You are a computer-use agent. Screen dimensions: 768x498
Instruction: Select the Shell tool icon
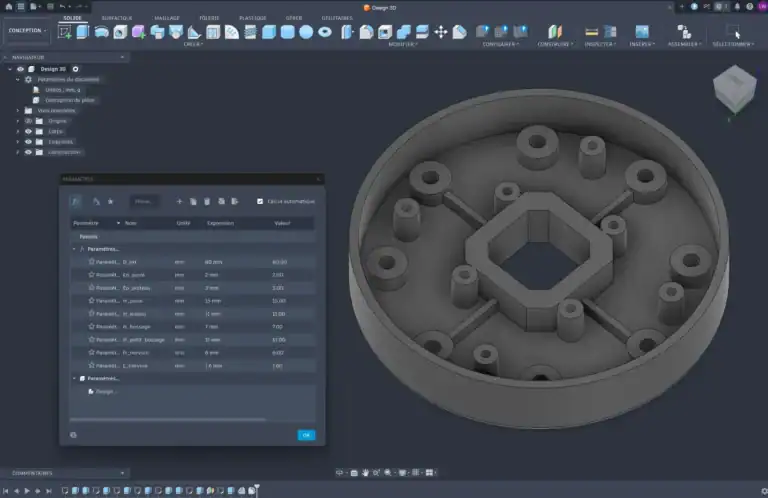point(384,32)
